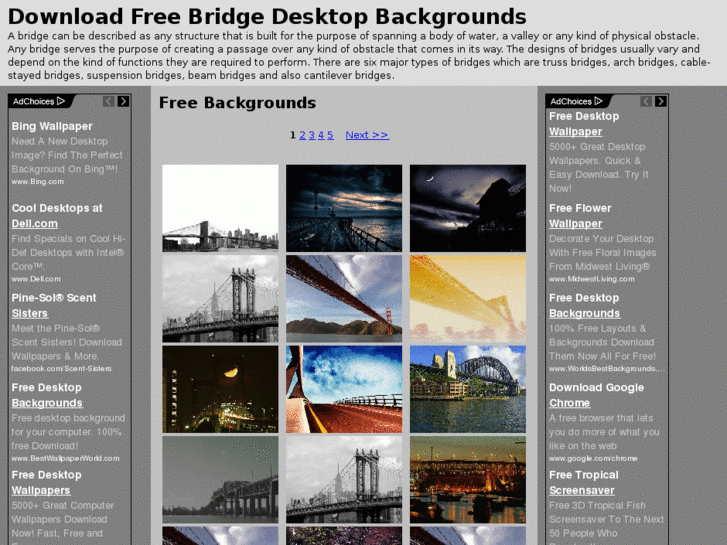Go to next ads in left panel

(123, 101)
